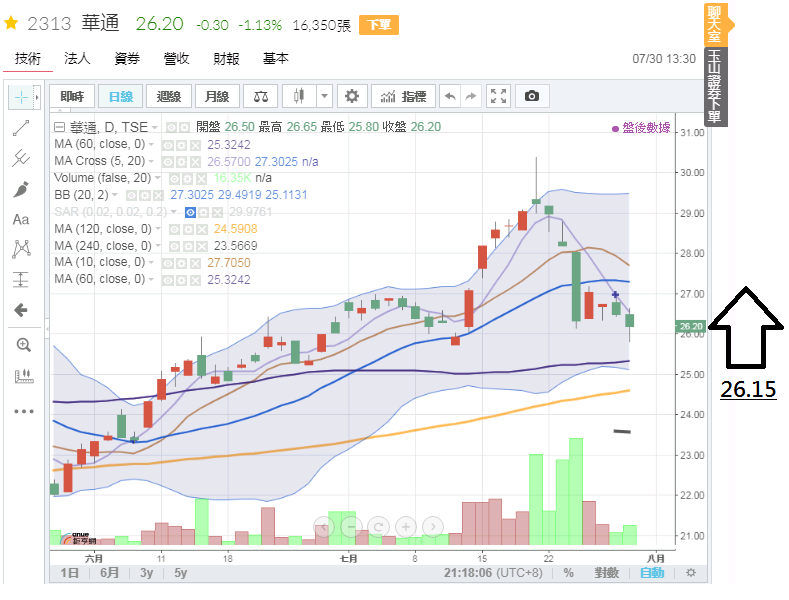
Task: Undo the last chart action
Action: click(x=449, y=97)
